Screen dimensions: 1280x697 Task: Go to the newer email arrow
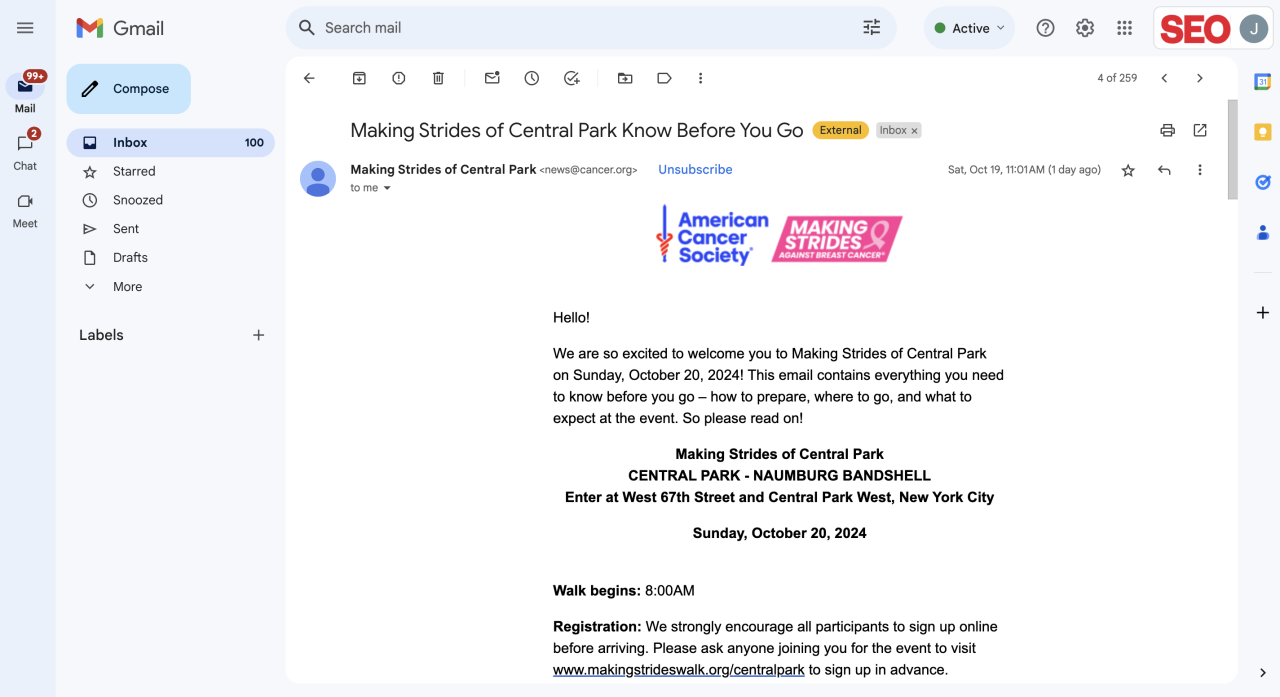[x=1164, y=78]
